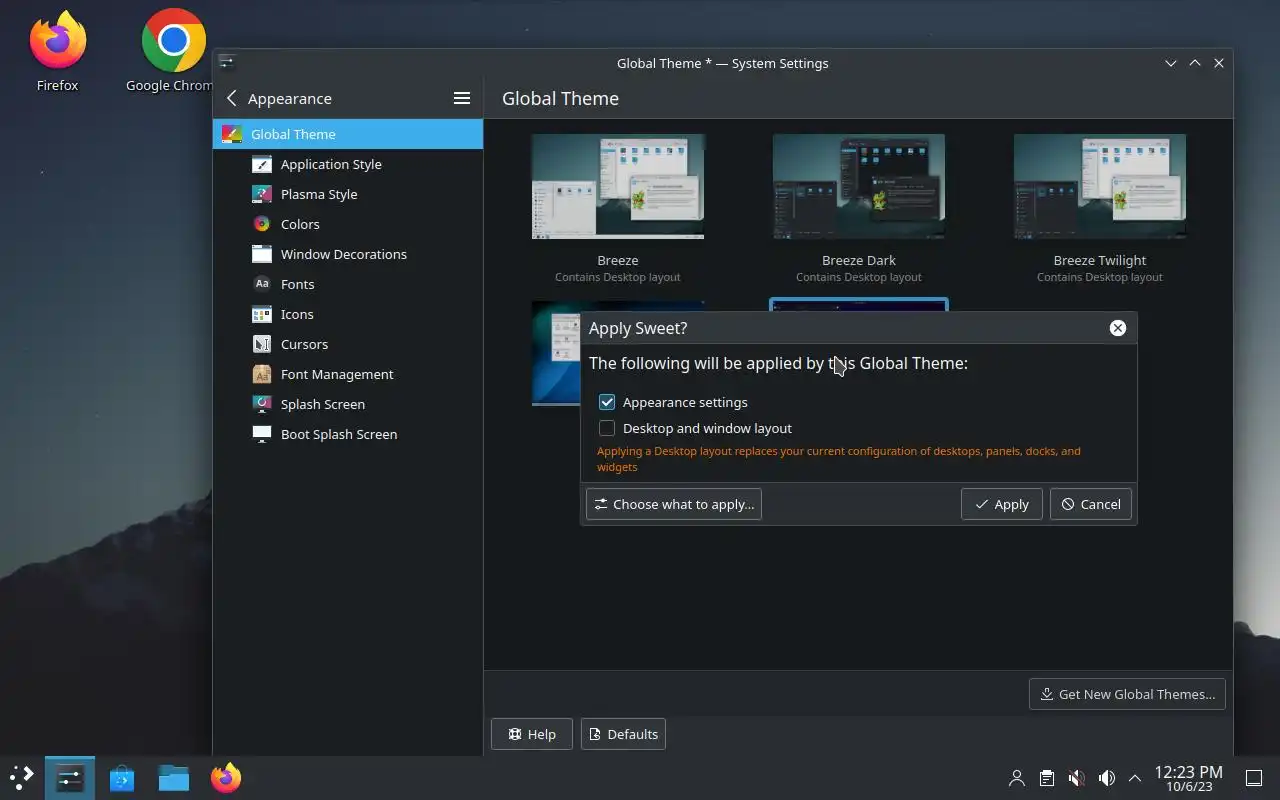Click the Font Management label

coord(337,374)
